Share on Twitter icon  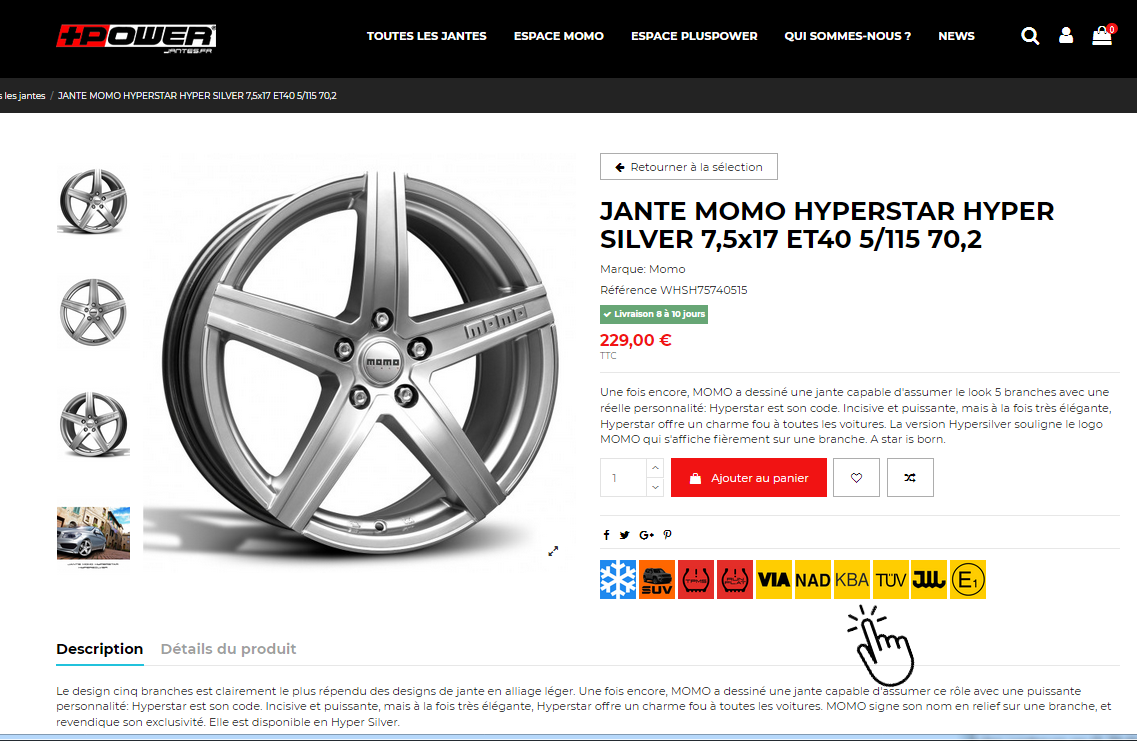[624, 535]
